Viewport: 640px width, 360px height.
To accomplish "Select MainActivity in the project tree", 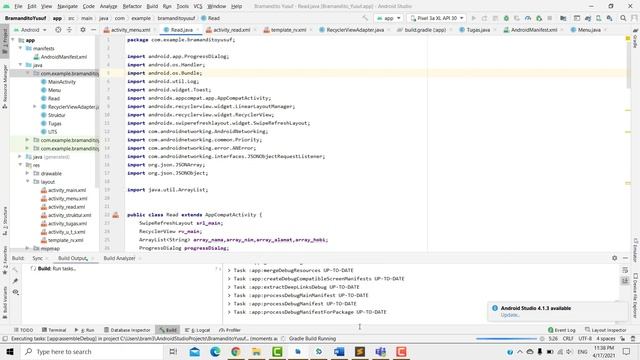I will point(62,82).
